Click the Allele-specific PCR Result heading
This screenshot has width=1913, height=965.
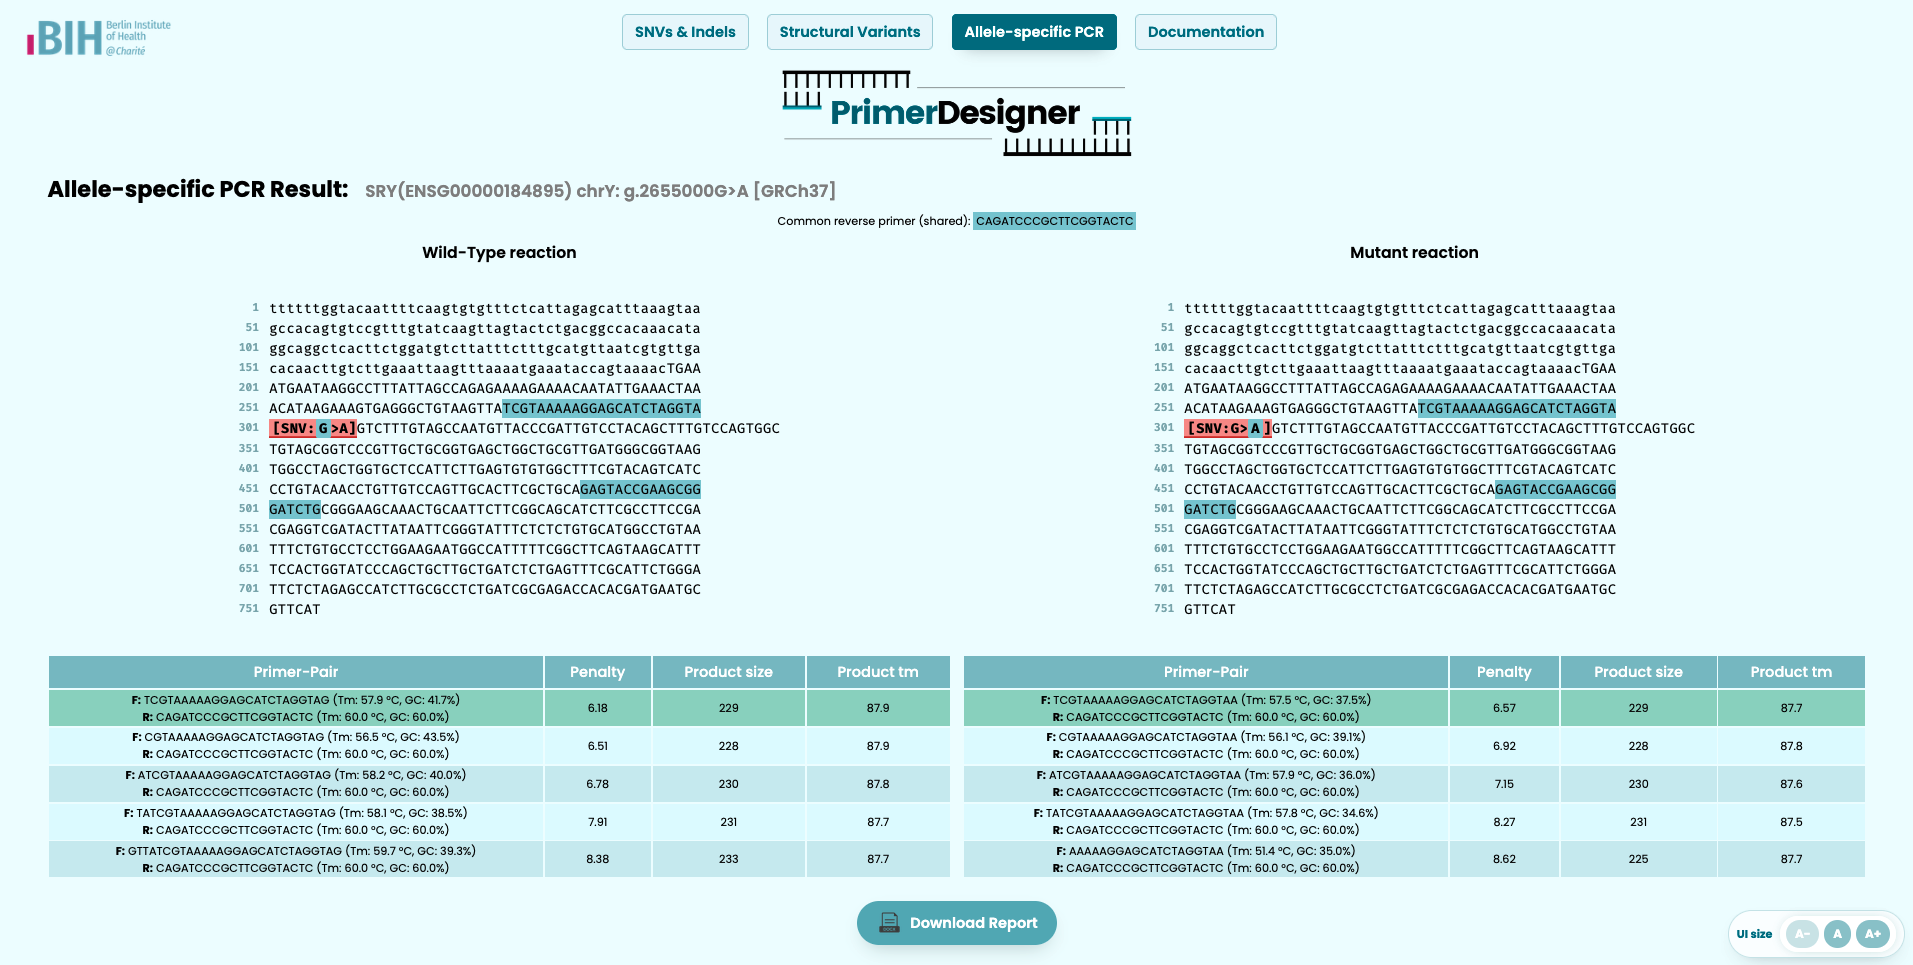[198, 189]
